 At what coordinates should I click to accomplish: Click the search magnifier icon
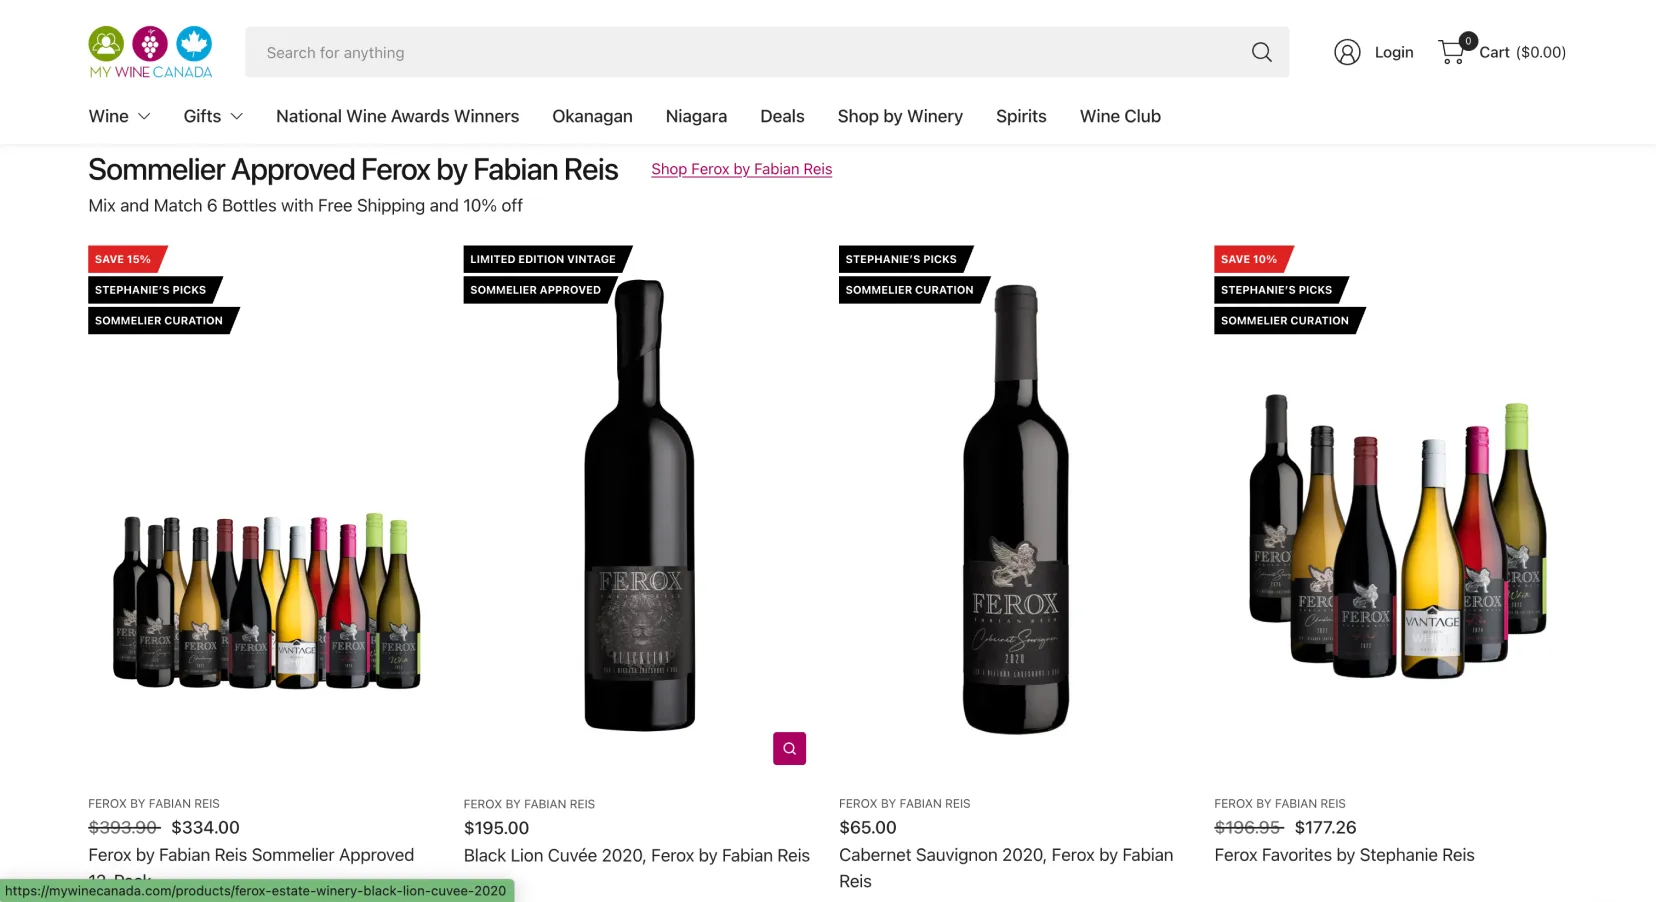click(1261, 52)
